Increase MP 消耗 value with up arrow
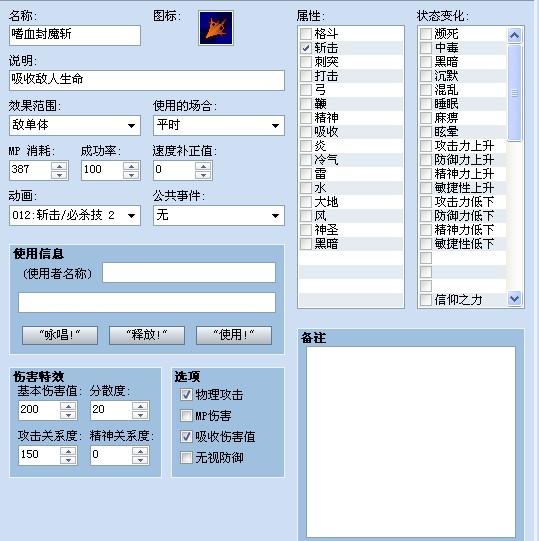Screen dimensions: 539x541 (59, 166)
